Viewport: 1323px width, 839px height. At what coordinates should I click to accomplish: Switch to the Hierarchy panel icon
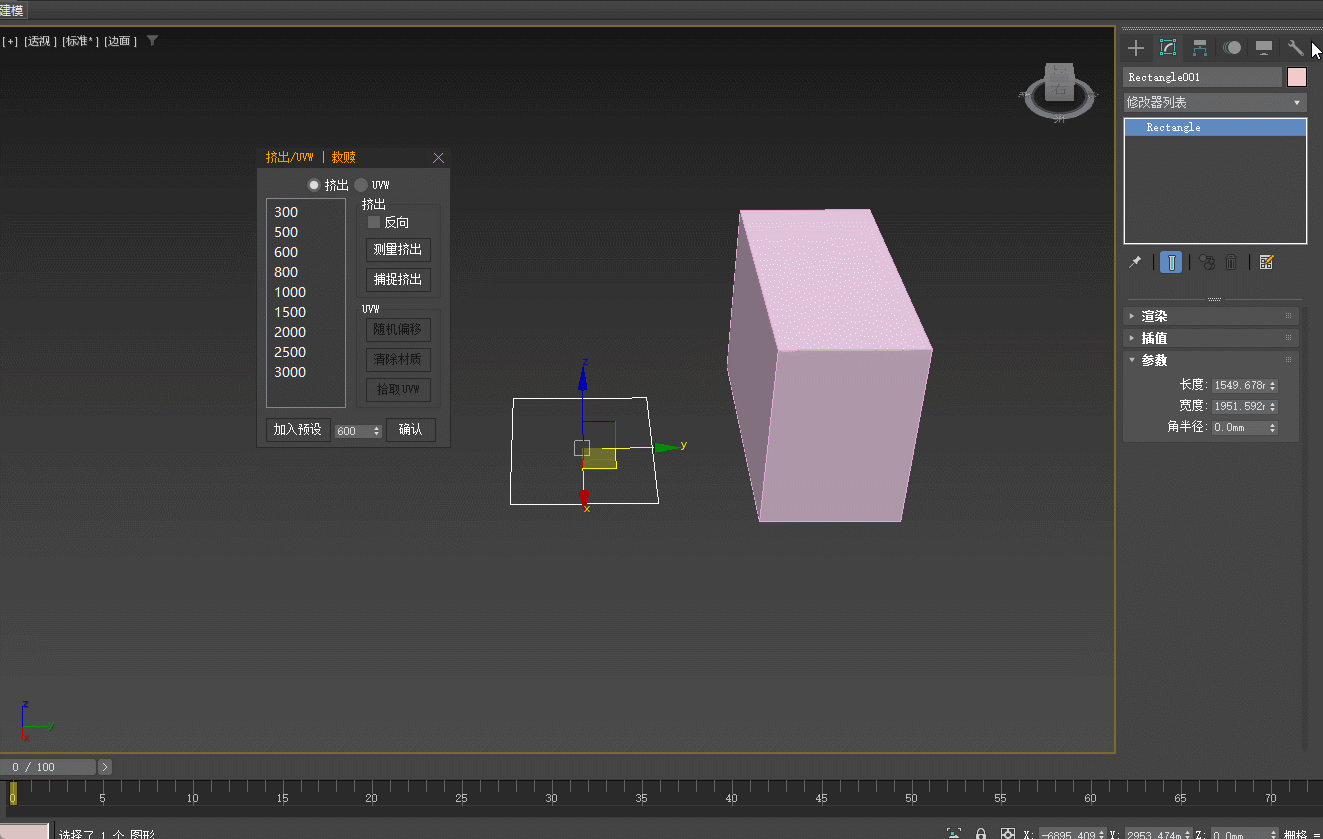coord(1200,48)
